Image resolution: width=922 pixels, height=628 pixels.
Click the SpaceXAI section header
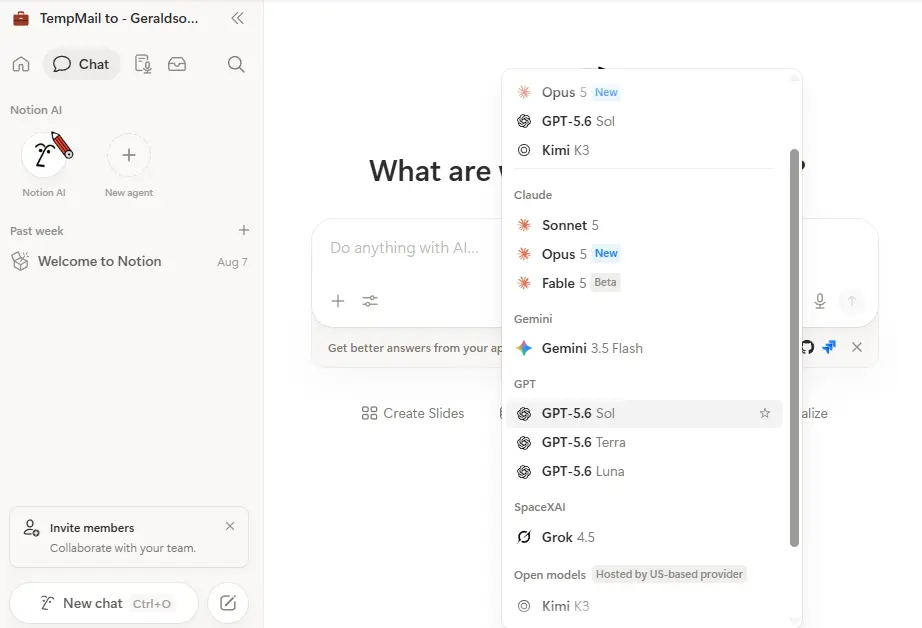pyautogui.click(x=540, y=507)
